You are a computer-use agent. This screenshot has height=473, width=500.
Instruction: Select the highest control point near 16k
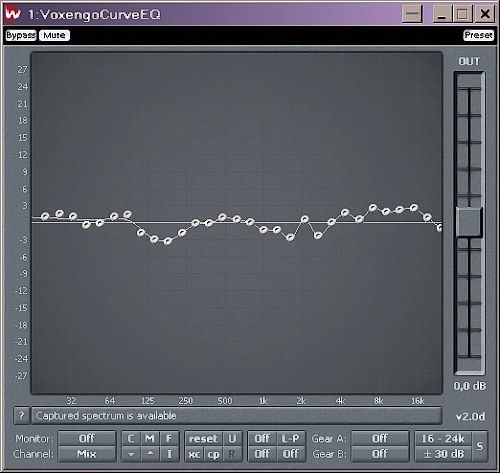414,208
